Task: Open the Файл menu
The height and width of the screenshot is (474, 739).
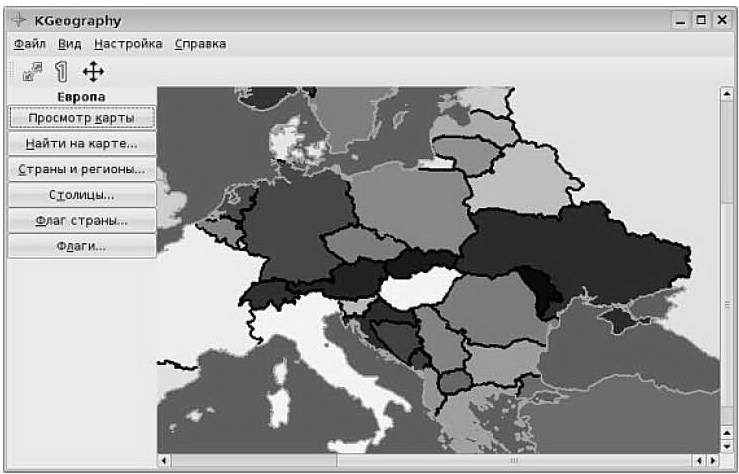Action: [x=30, y=44]
